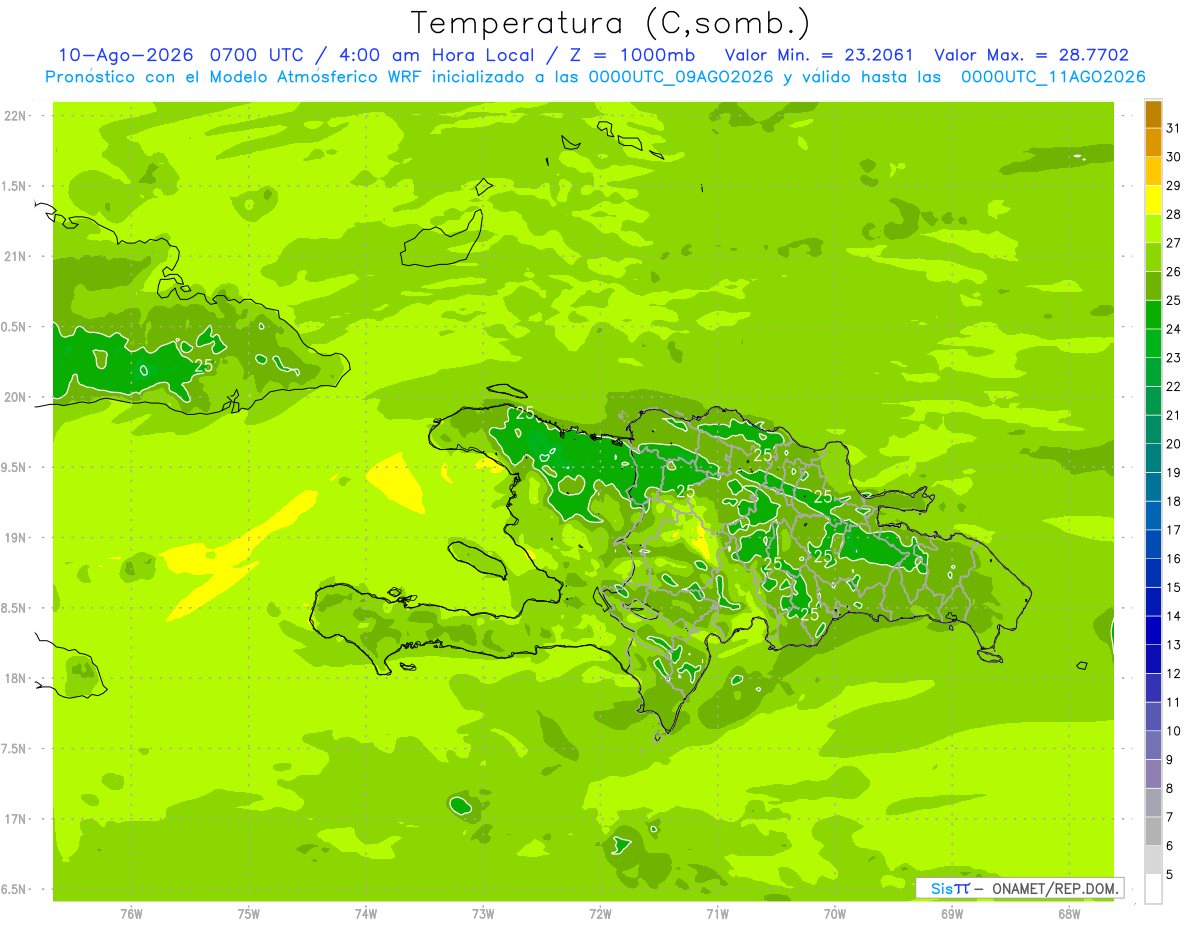
Task: Click the "11" value on the color scale
Action: coord(1173,703)
